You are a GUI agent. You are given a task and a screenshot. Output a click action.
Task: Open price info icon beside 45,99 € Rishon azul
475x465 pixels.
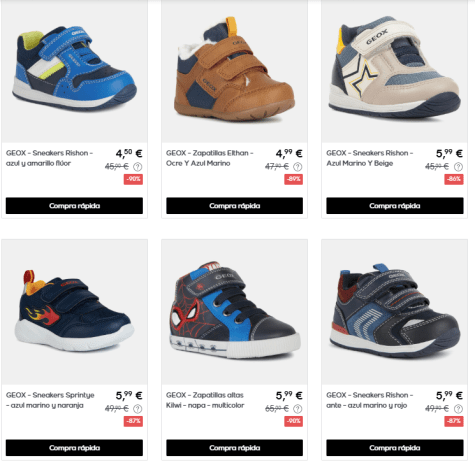pyautogui.click(x=138, y=166)
